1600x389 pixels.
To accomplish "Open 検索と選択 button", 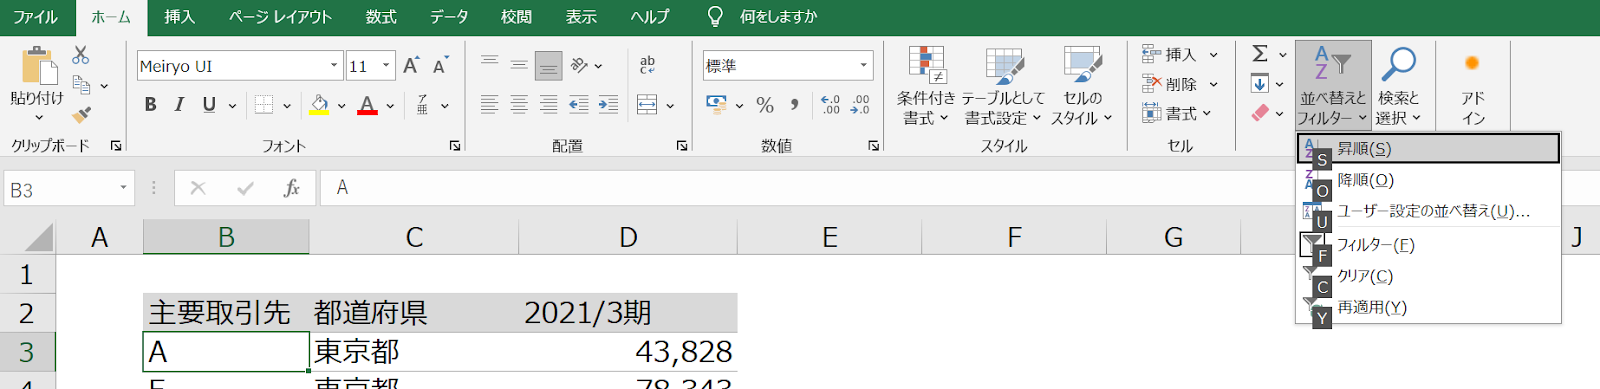I will [1398, 86].
